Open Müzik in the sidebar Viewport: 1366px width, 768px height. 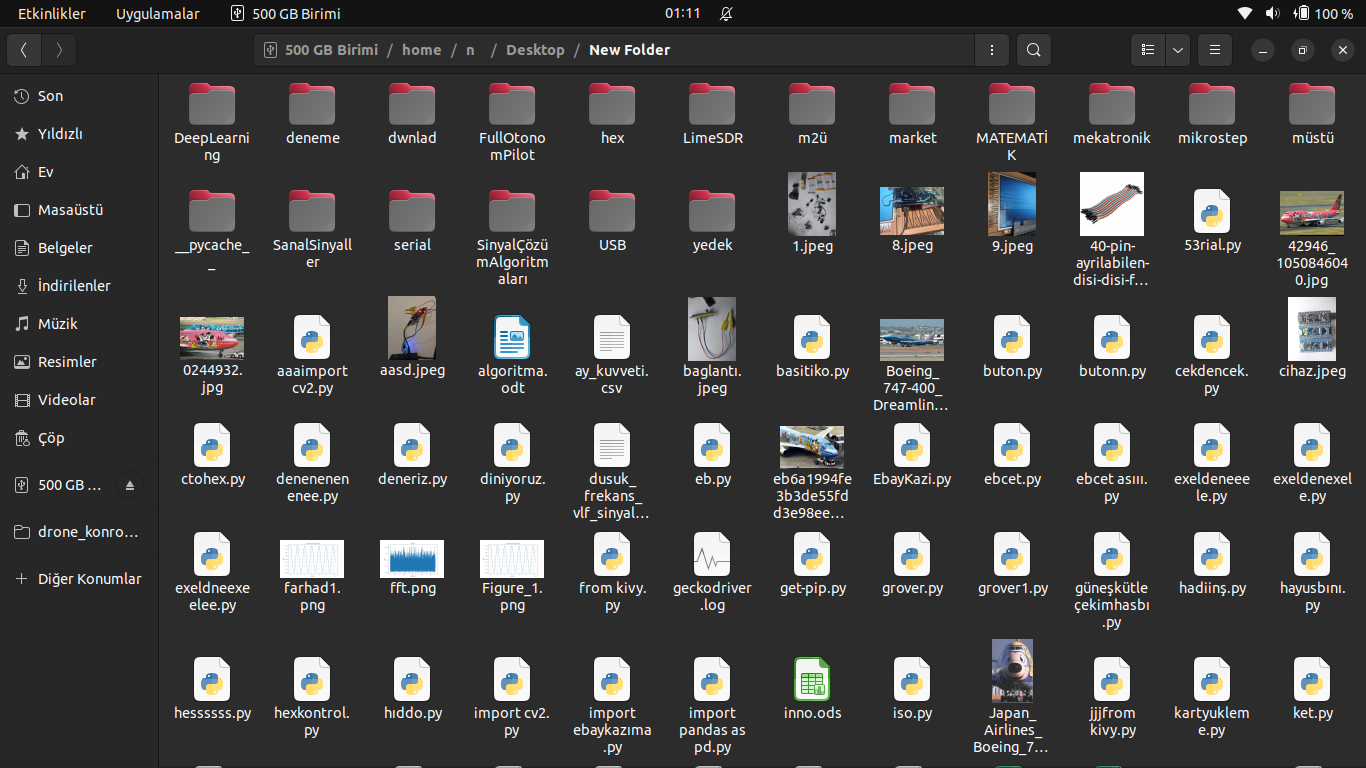[x=79, y=324]
